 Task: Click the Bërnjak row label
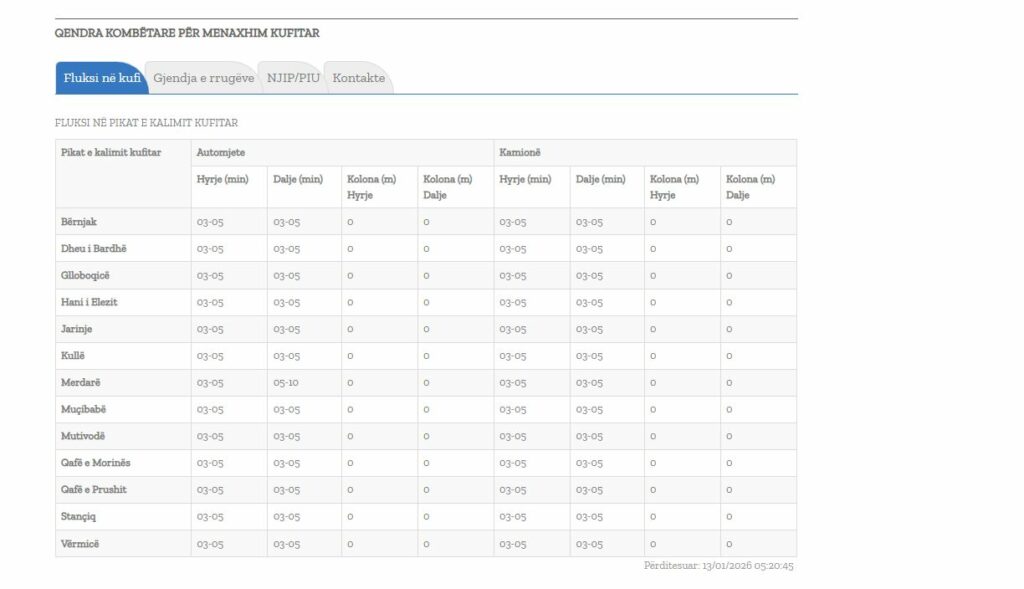click(x=79, y=222)
